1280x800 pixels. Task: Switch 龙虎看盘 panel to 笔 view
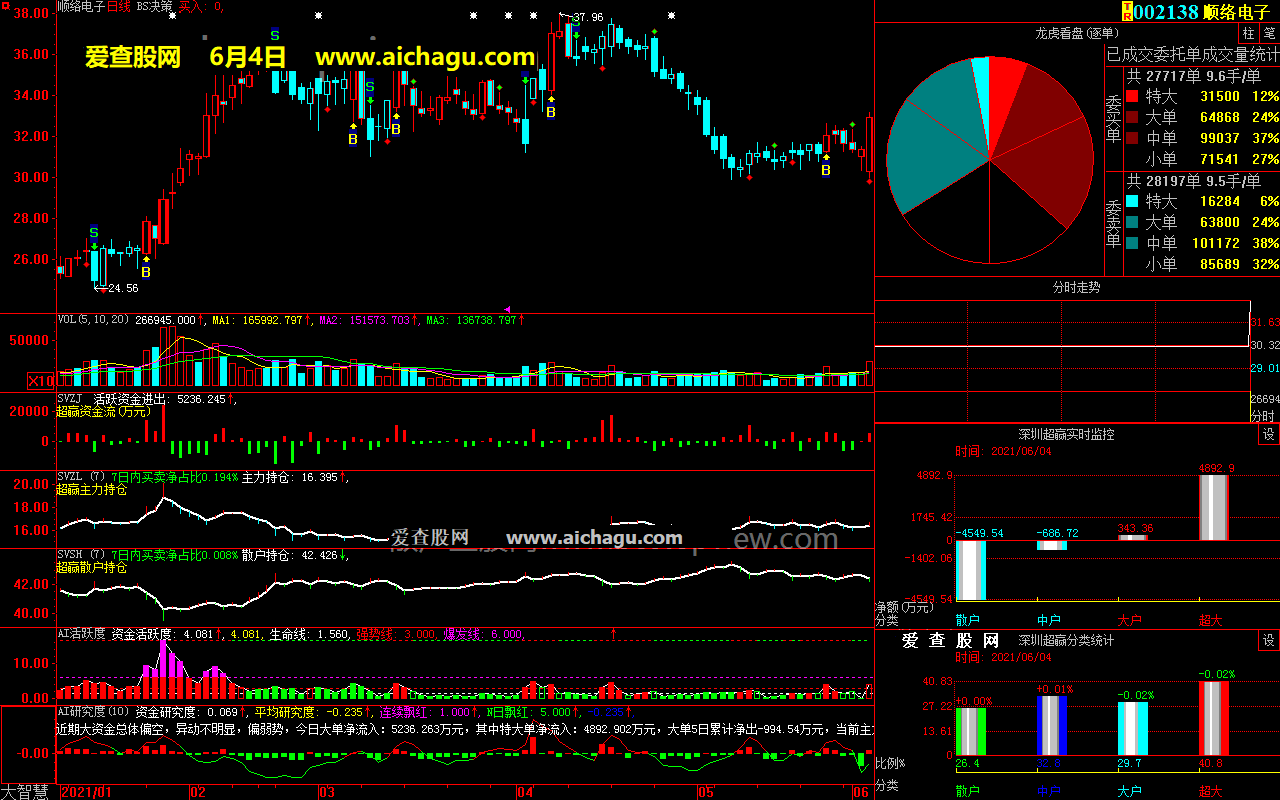(1269, 33)
